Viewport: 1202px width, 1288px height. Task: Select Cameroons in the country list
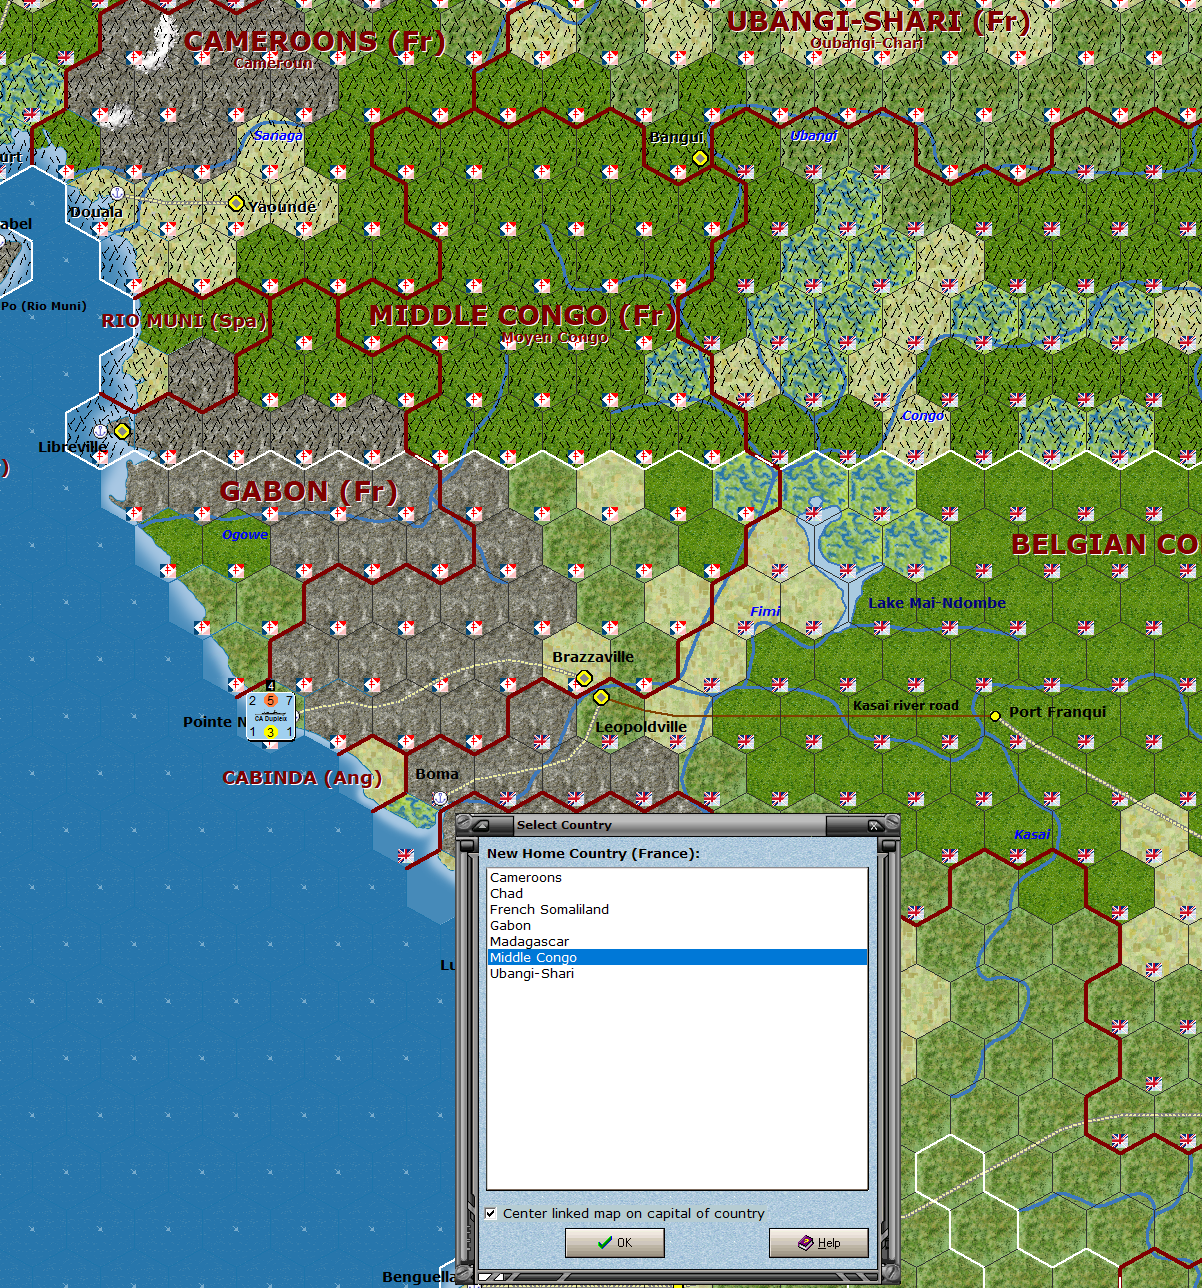pos(677,877)
